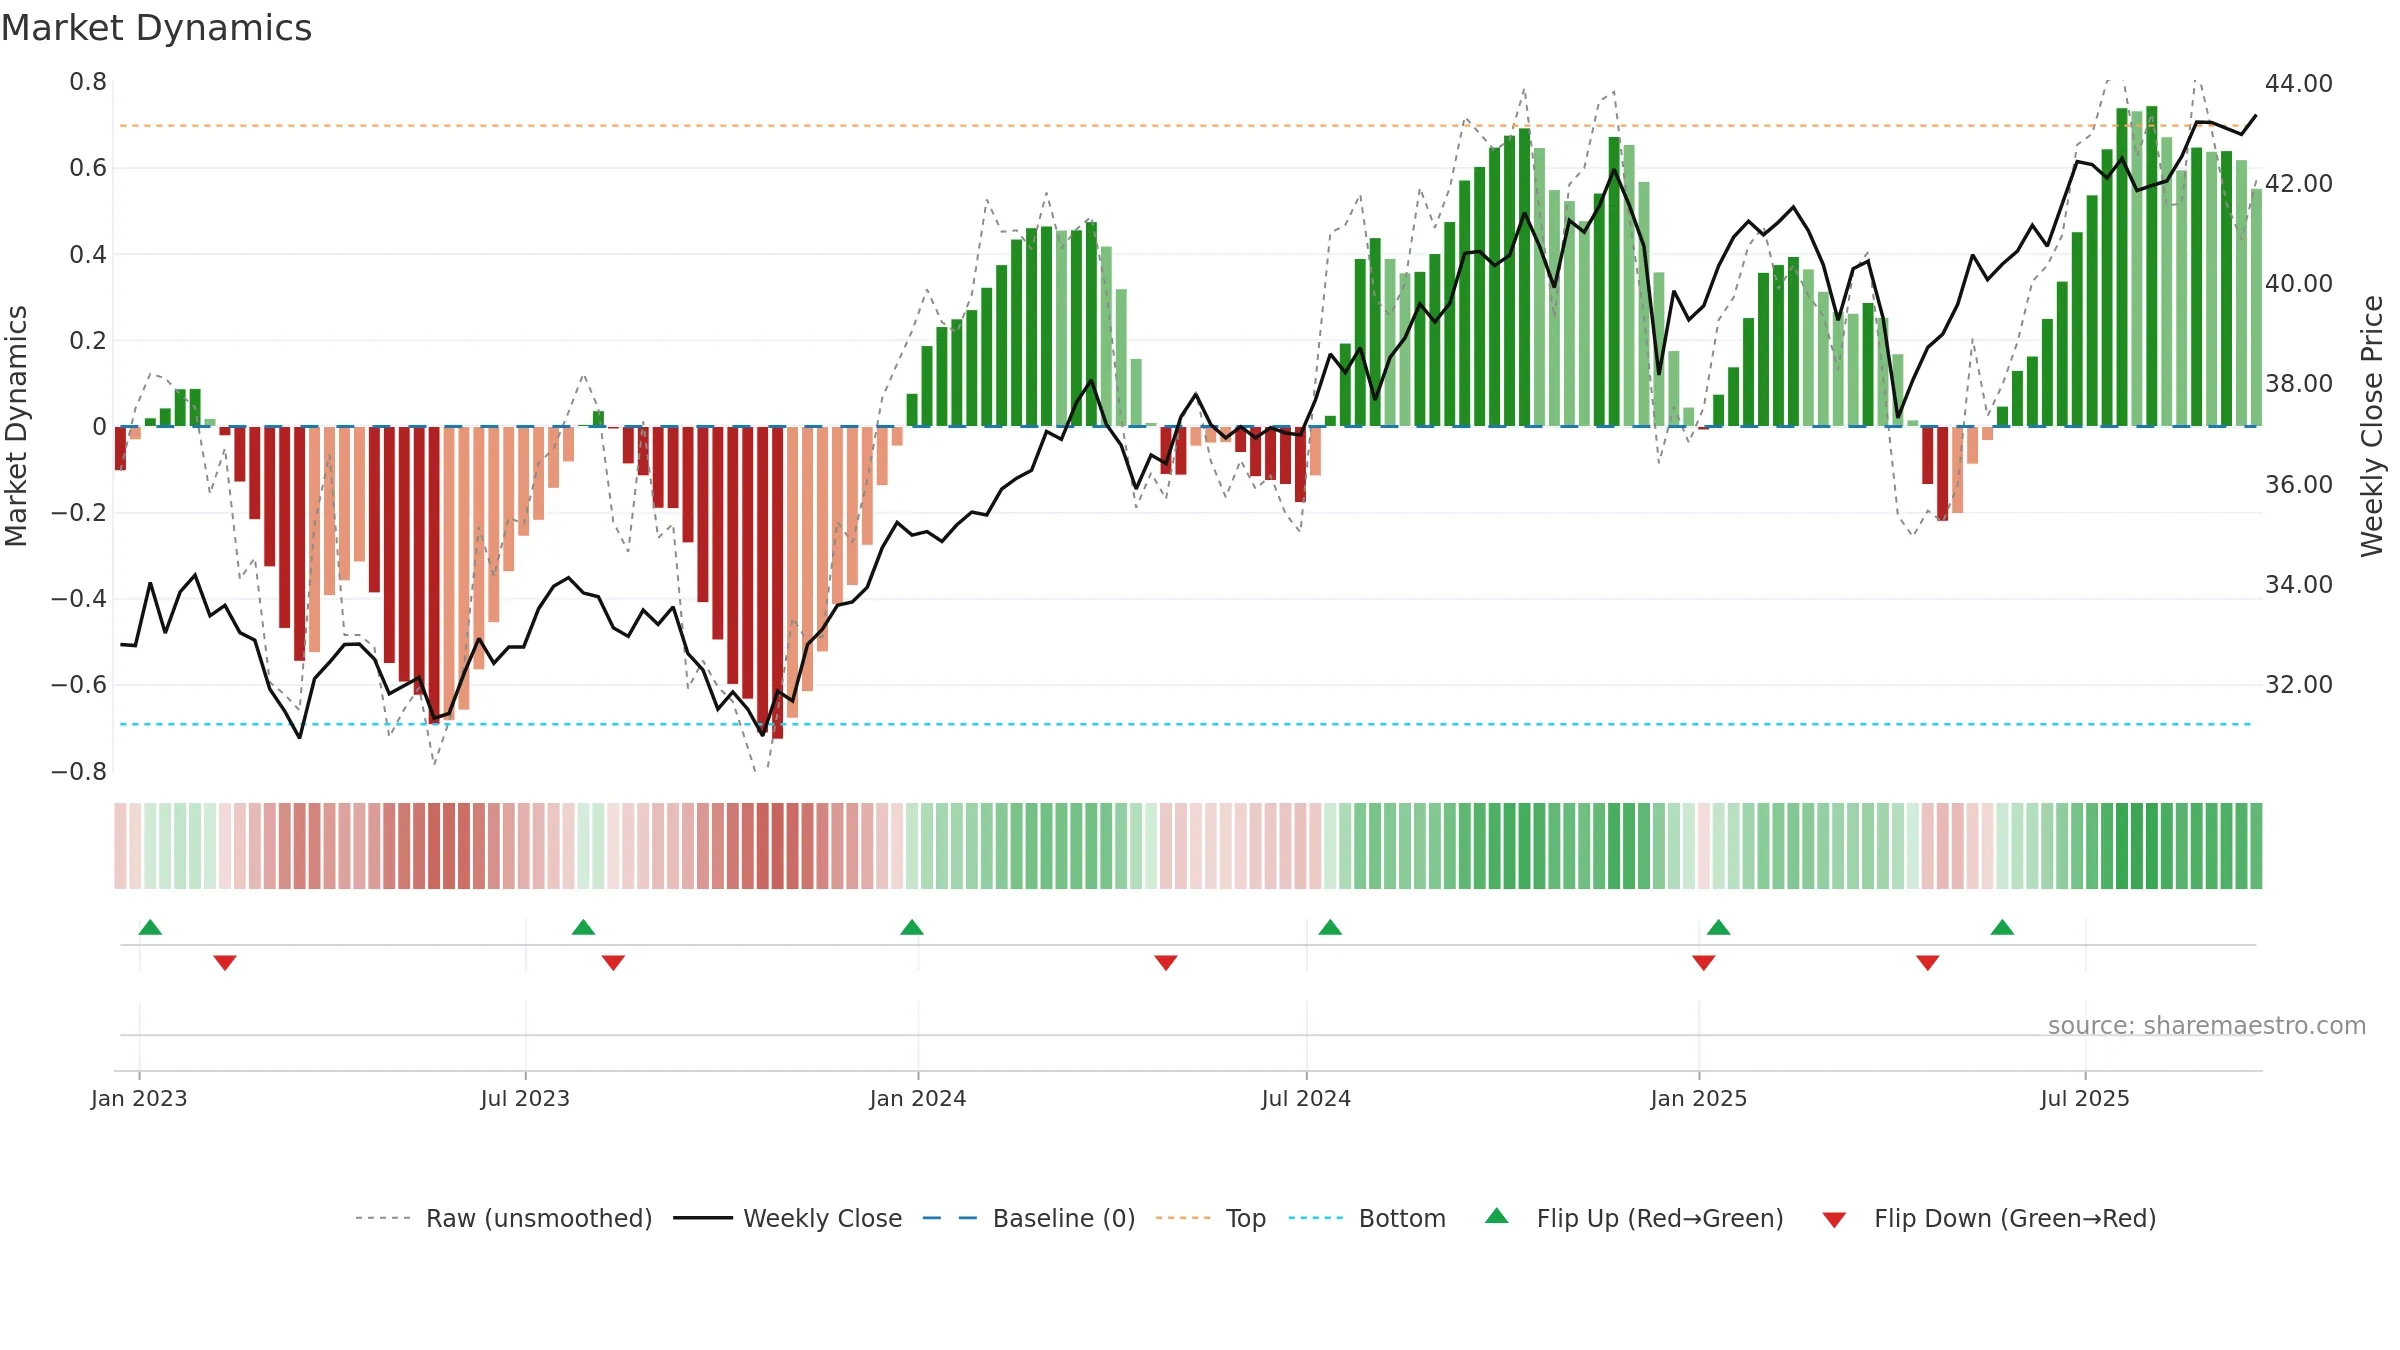Click the last Flip Up triangle before Jul 2025
2400x1350 pixels.
pos(2002,927)
